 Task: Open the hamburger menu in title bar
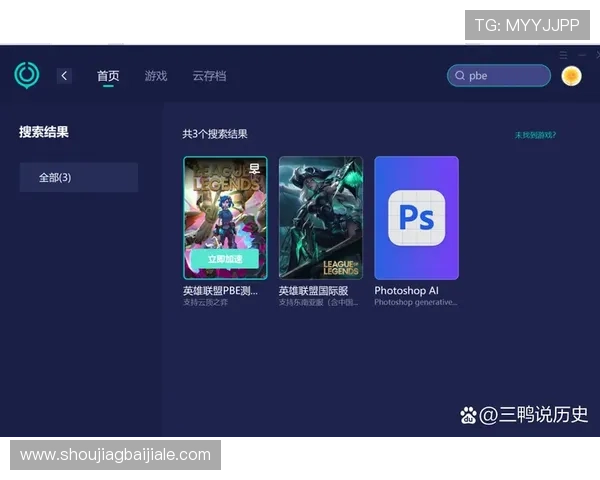pyautogui.click(x=563, y=55)
